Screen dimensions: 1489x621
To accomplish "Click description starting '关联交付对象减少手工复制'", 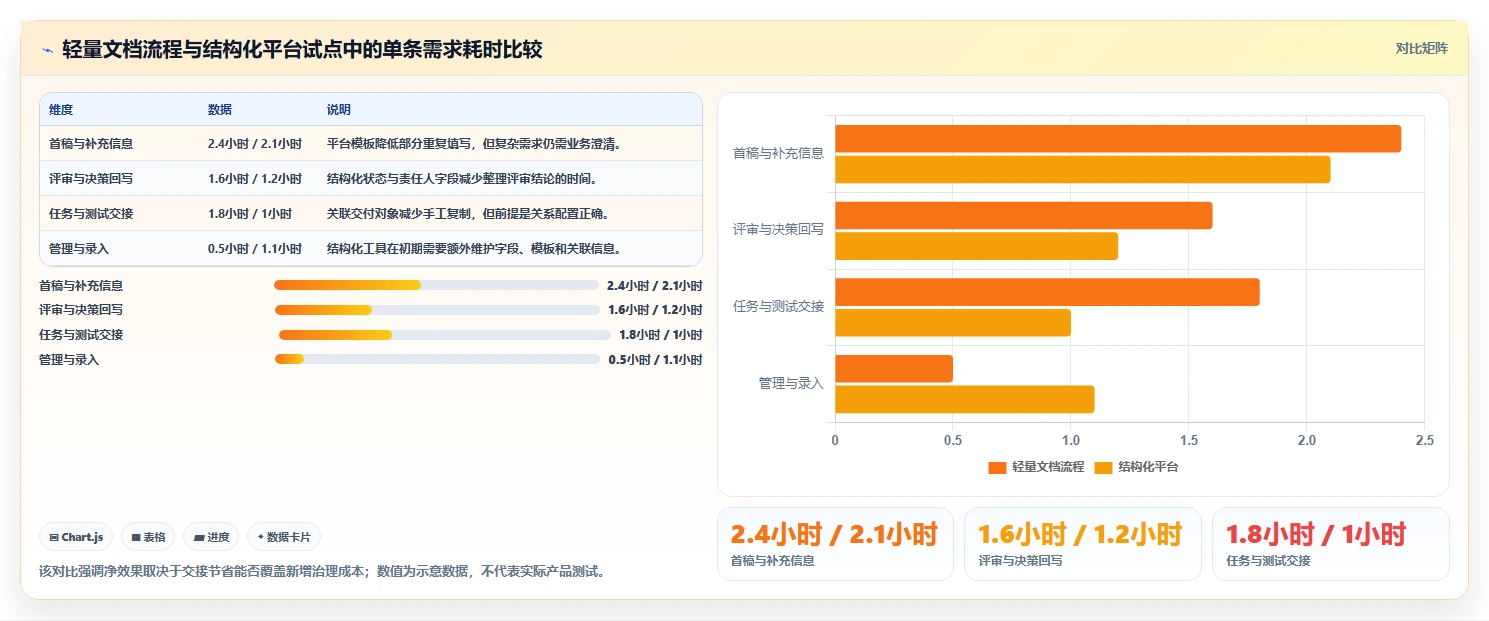I will [x=468, y=214].
